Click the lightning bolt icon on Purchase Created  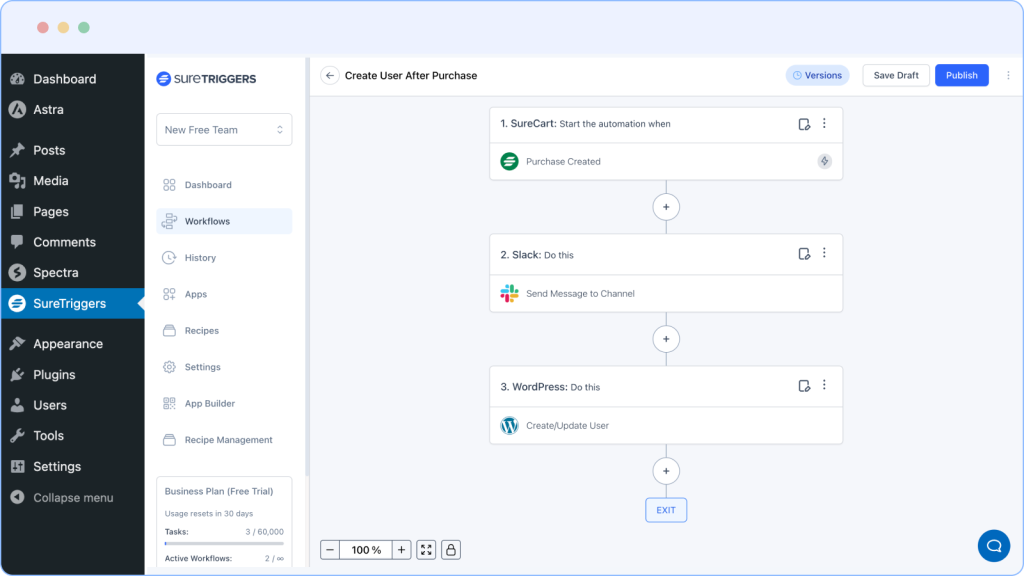click(x=824, y=161)
